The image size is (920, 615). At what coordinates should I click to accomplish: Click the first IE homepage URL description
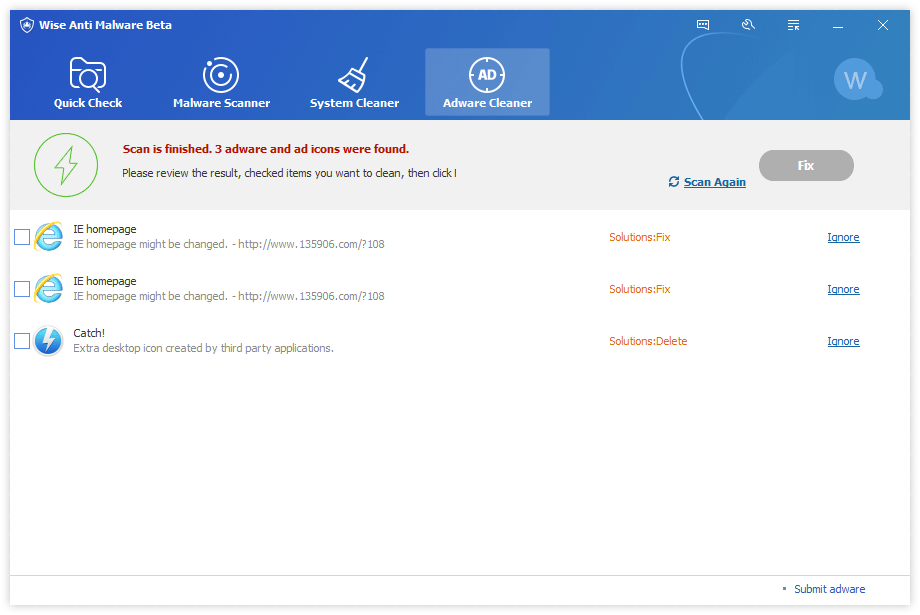pos(229,244)
